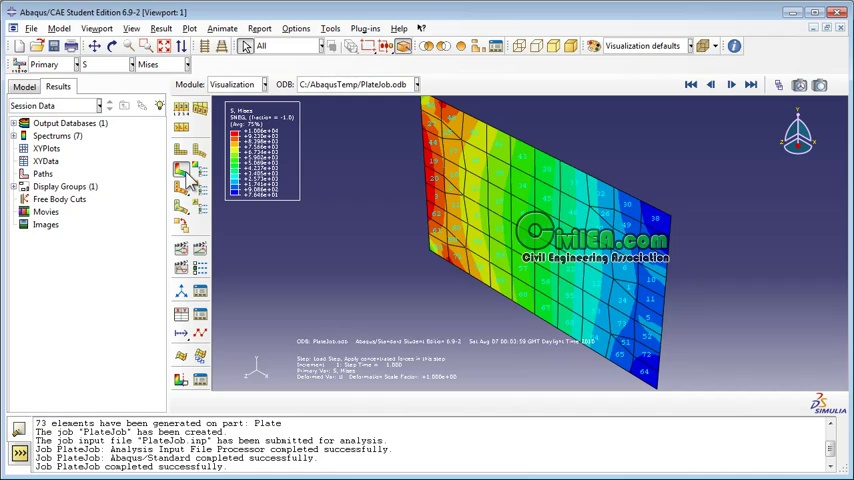Click the Save toolbar icon

click(x=54, y=46)
